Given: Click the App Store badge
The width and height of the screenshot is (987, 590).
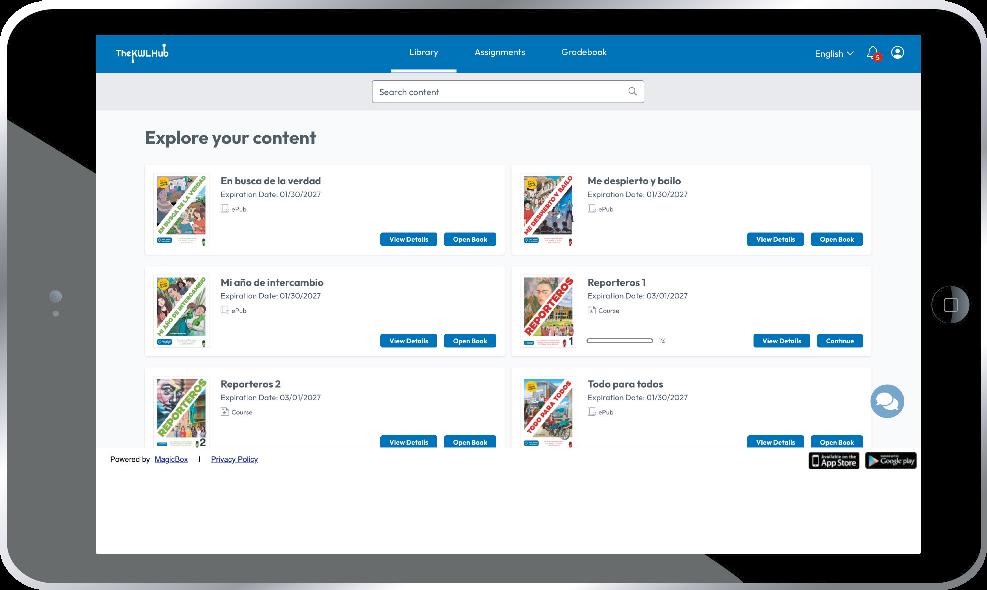Looking at the screenshot, I should point(834,460).
